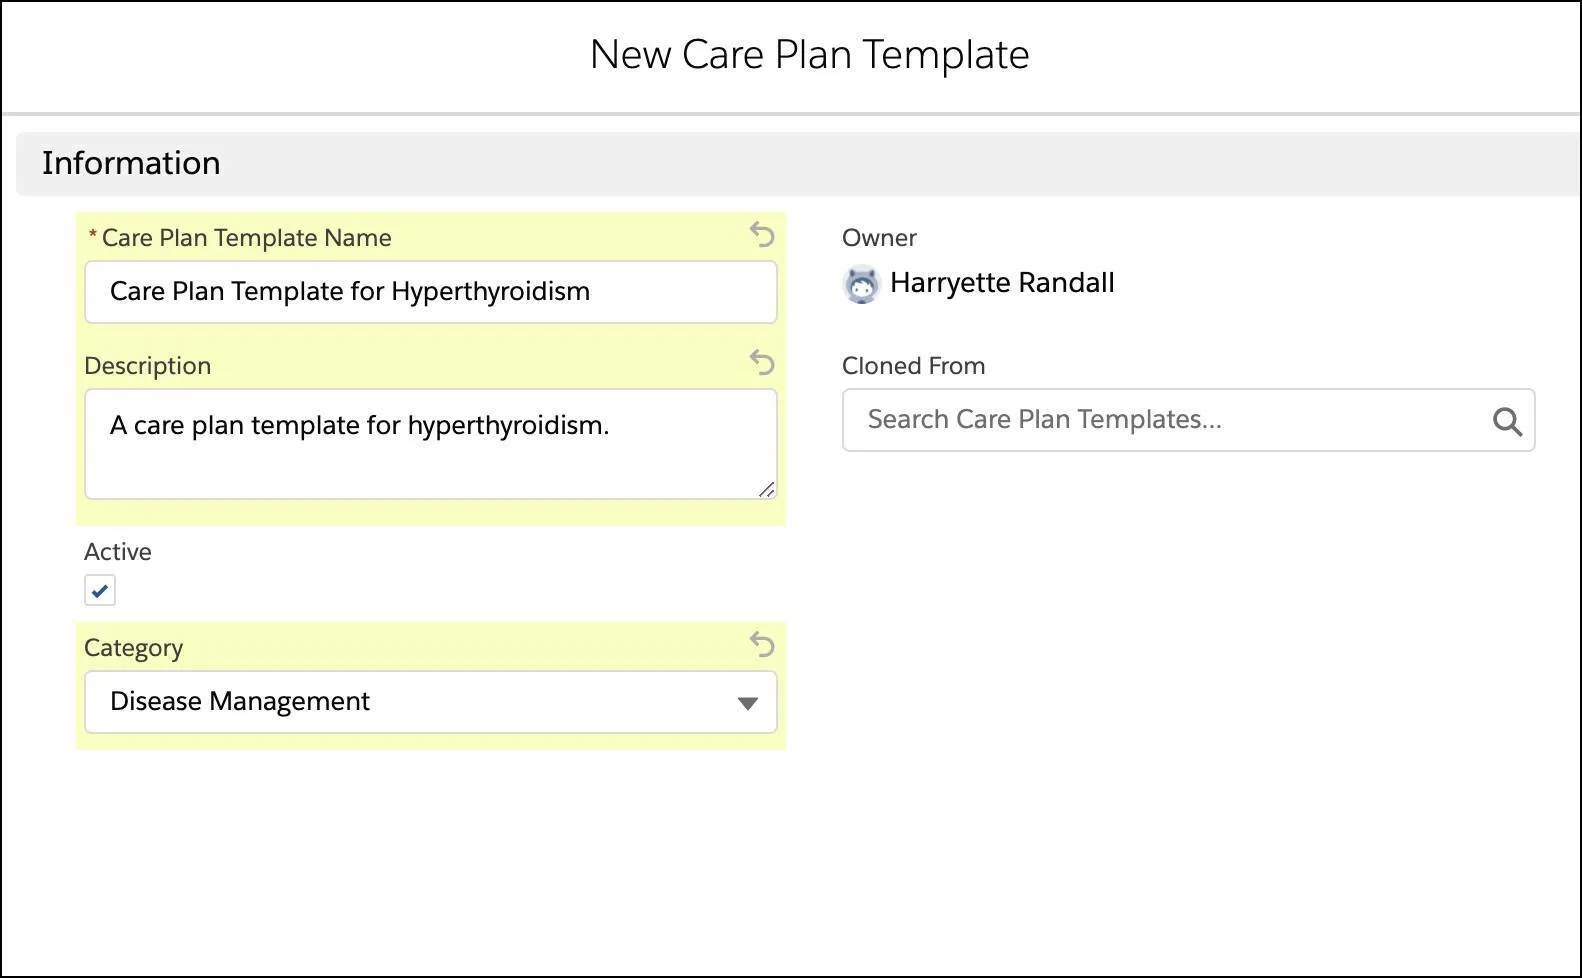Click the Description label text

point(148,366)
